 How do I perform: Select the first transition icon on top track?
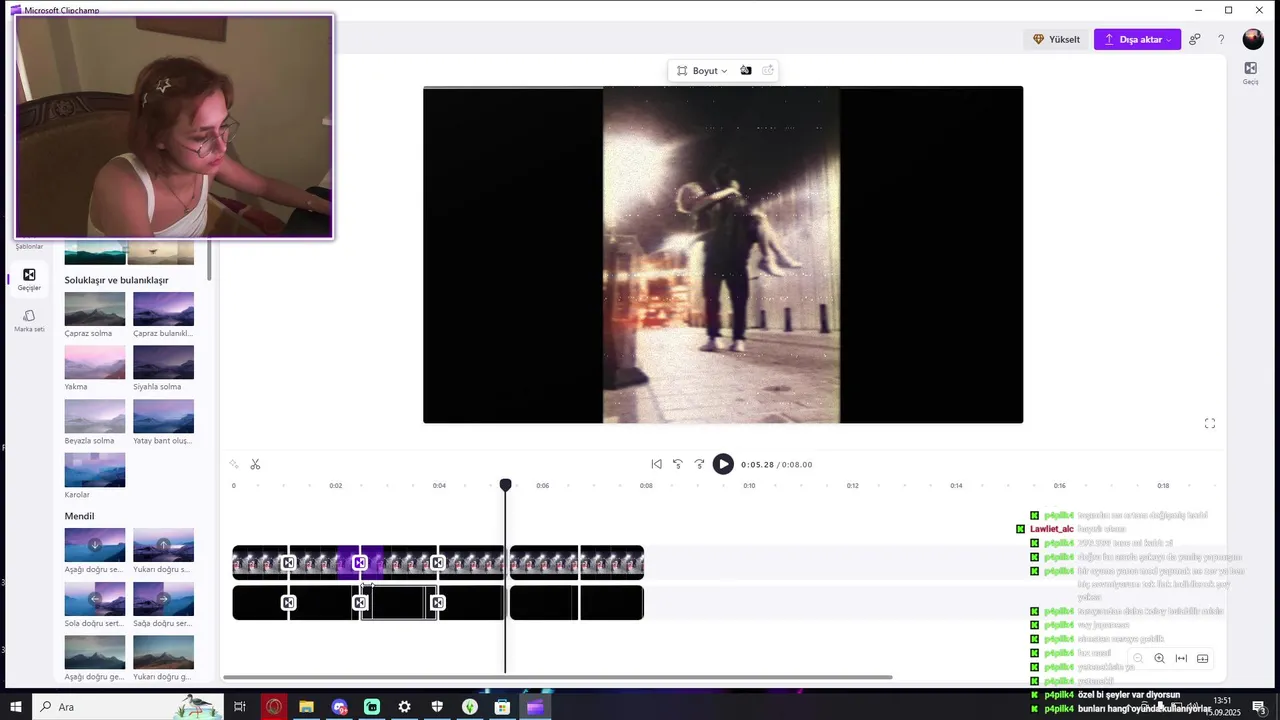coord(288,563)
